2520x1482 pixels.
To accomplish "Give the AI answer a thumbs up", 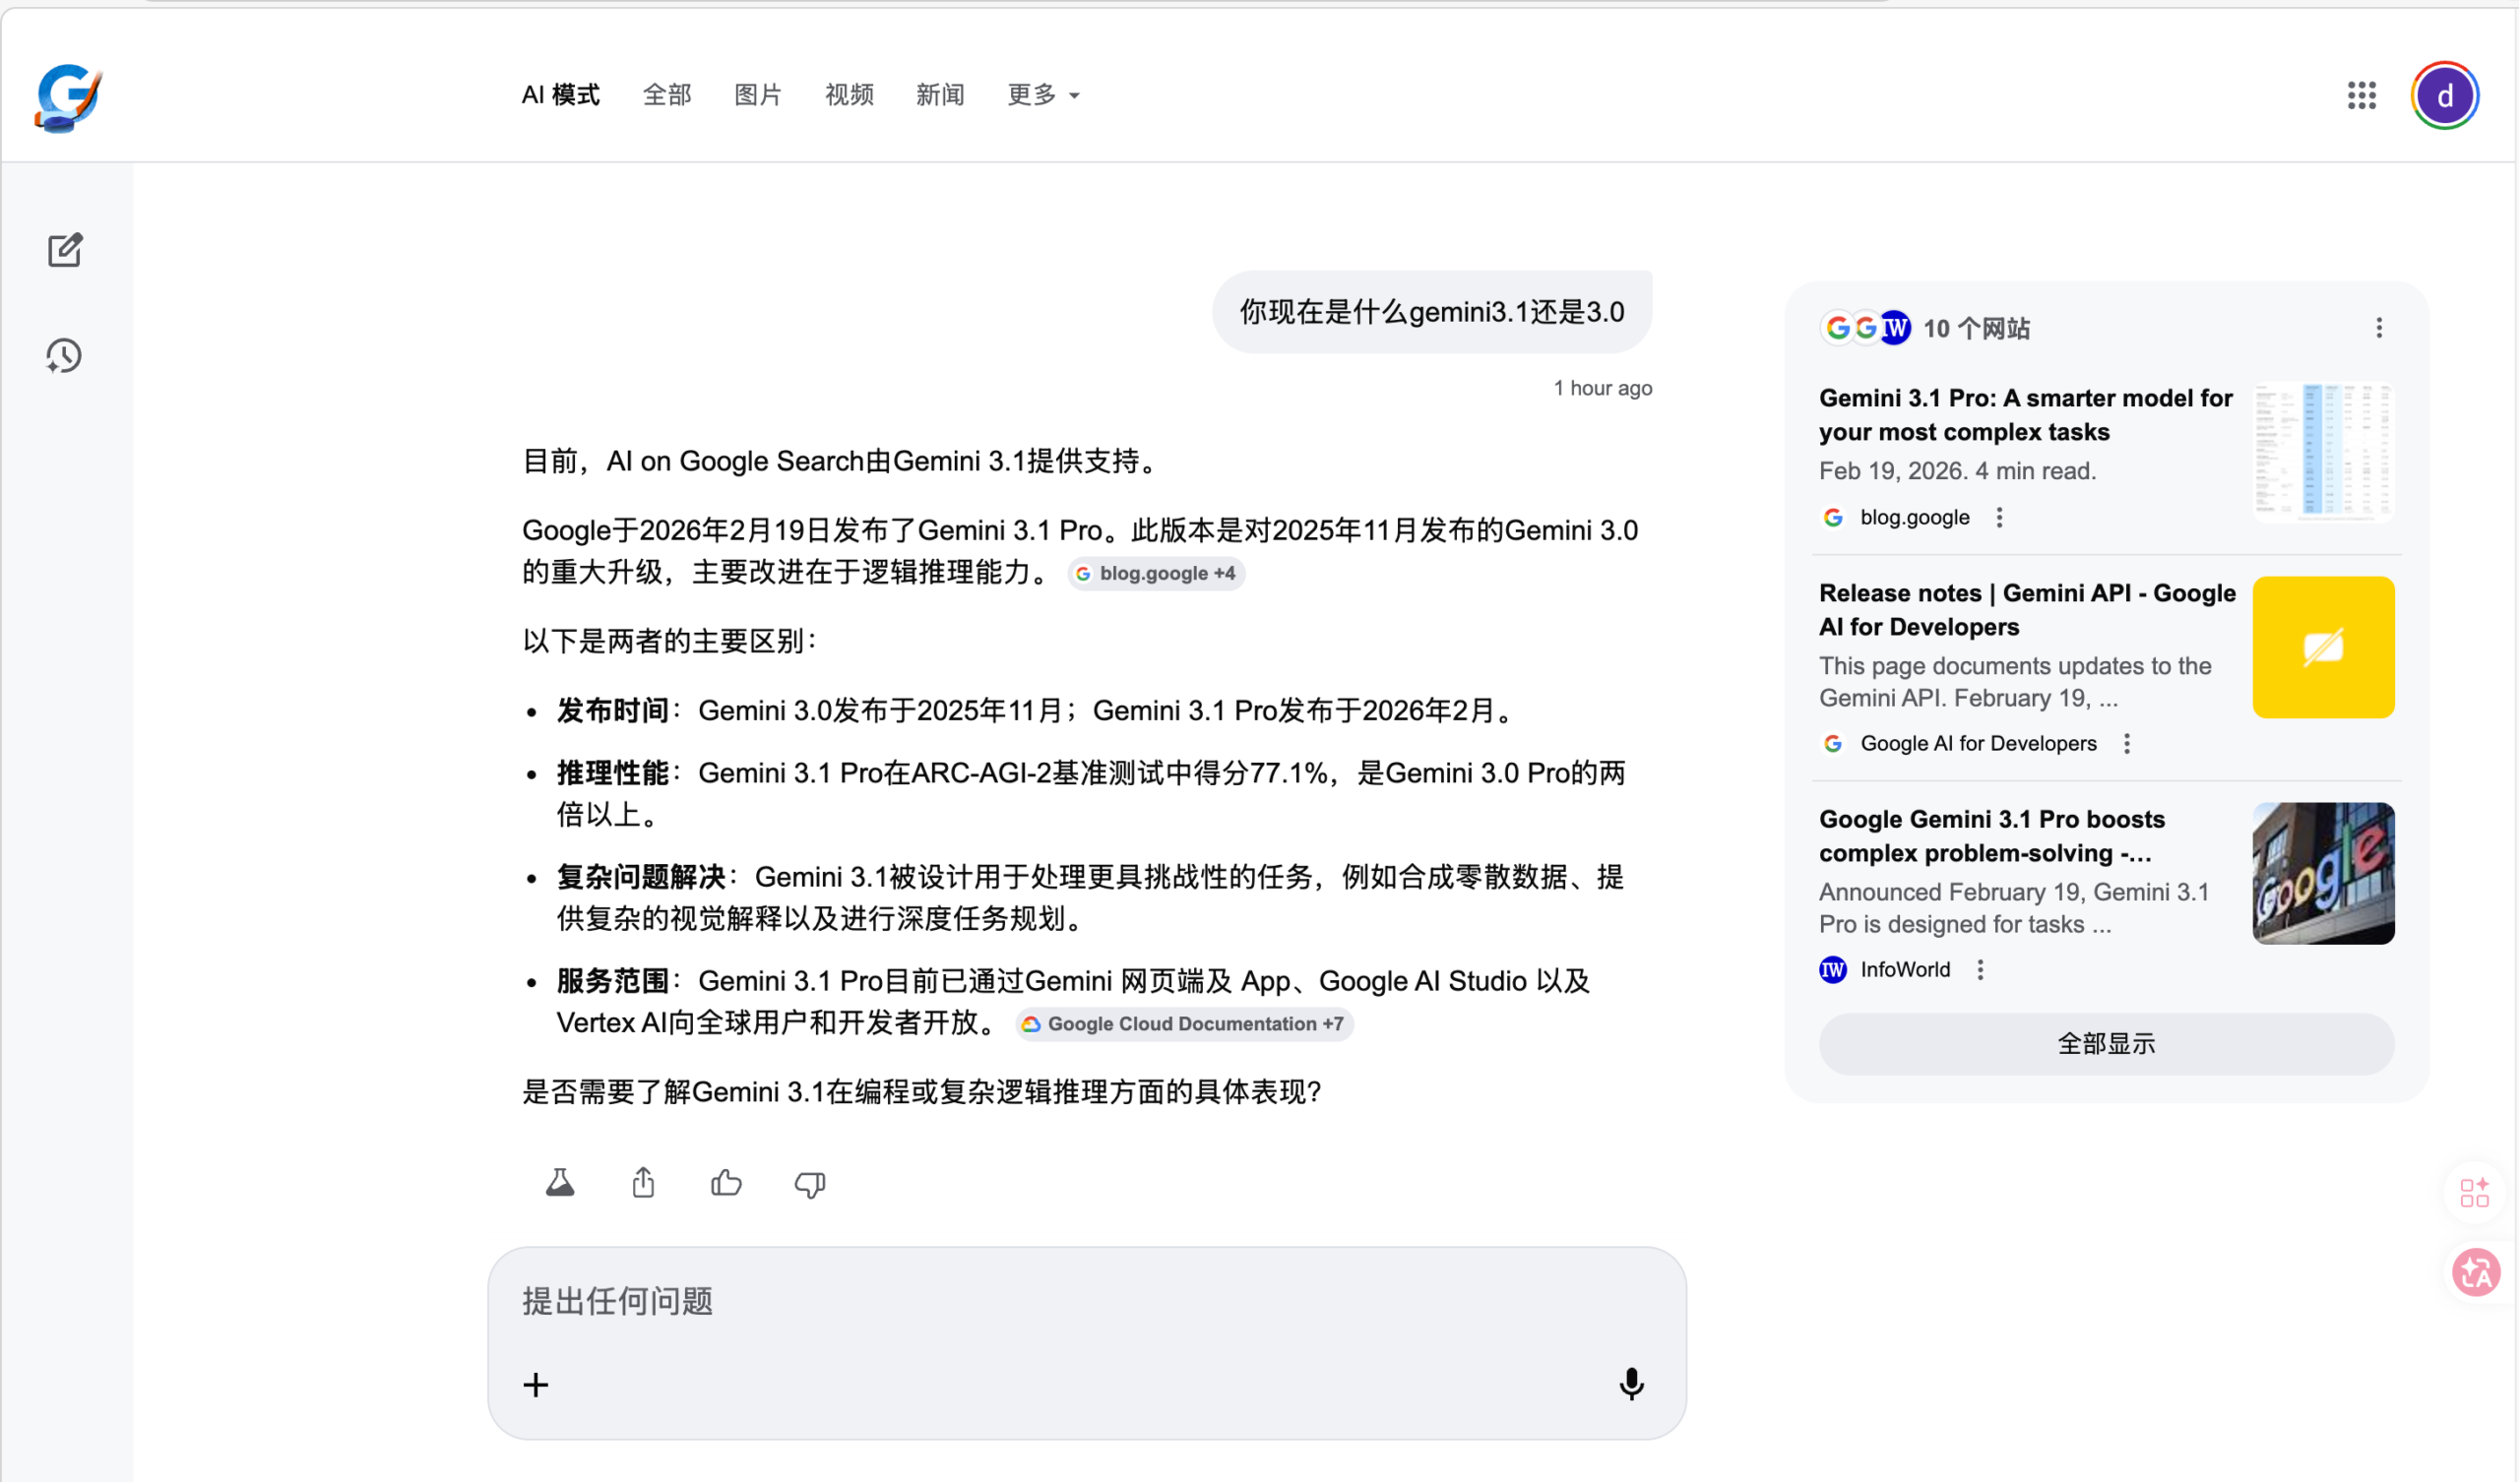I will 726,1183.
